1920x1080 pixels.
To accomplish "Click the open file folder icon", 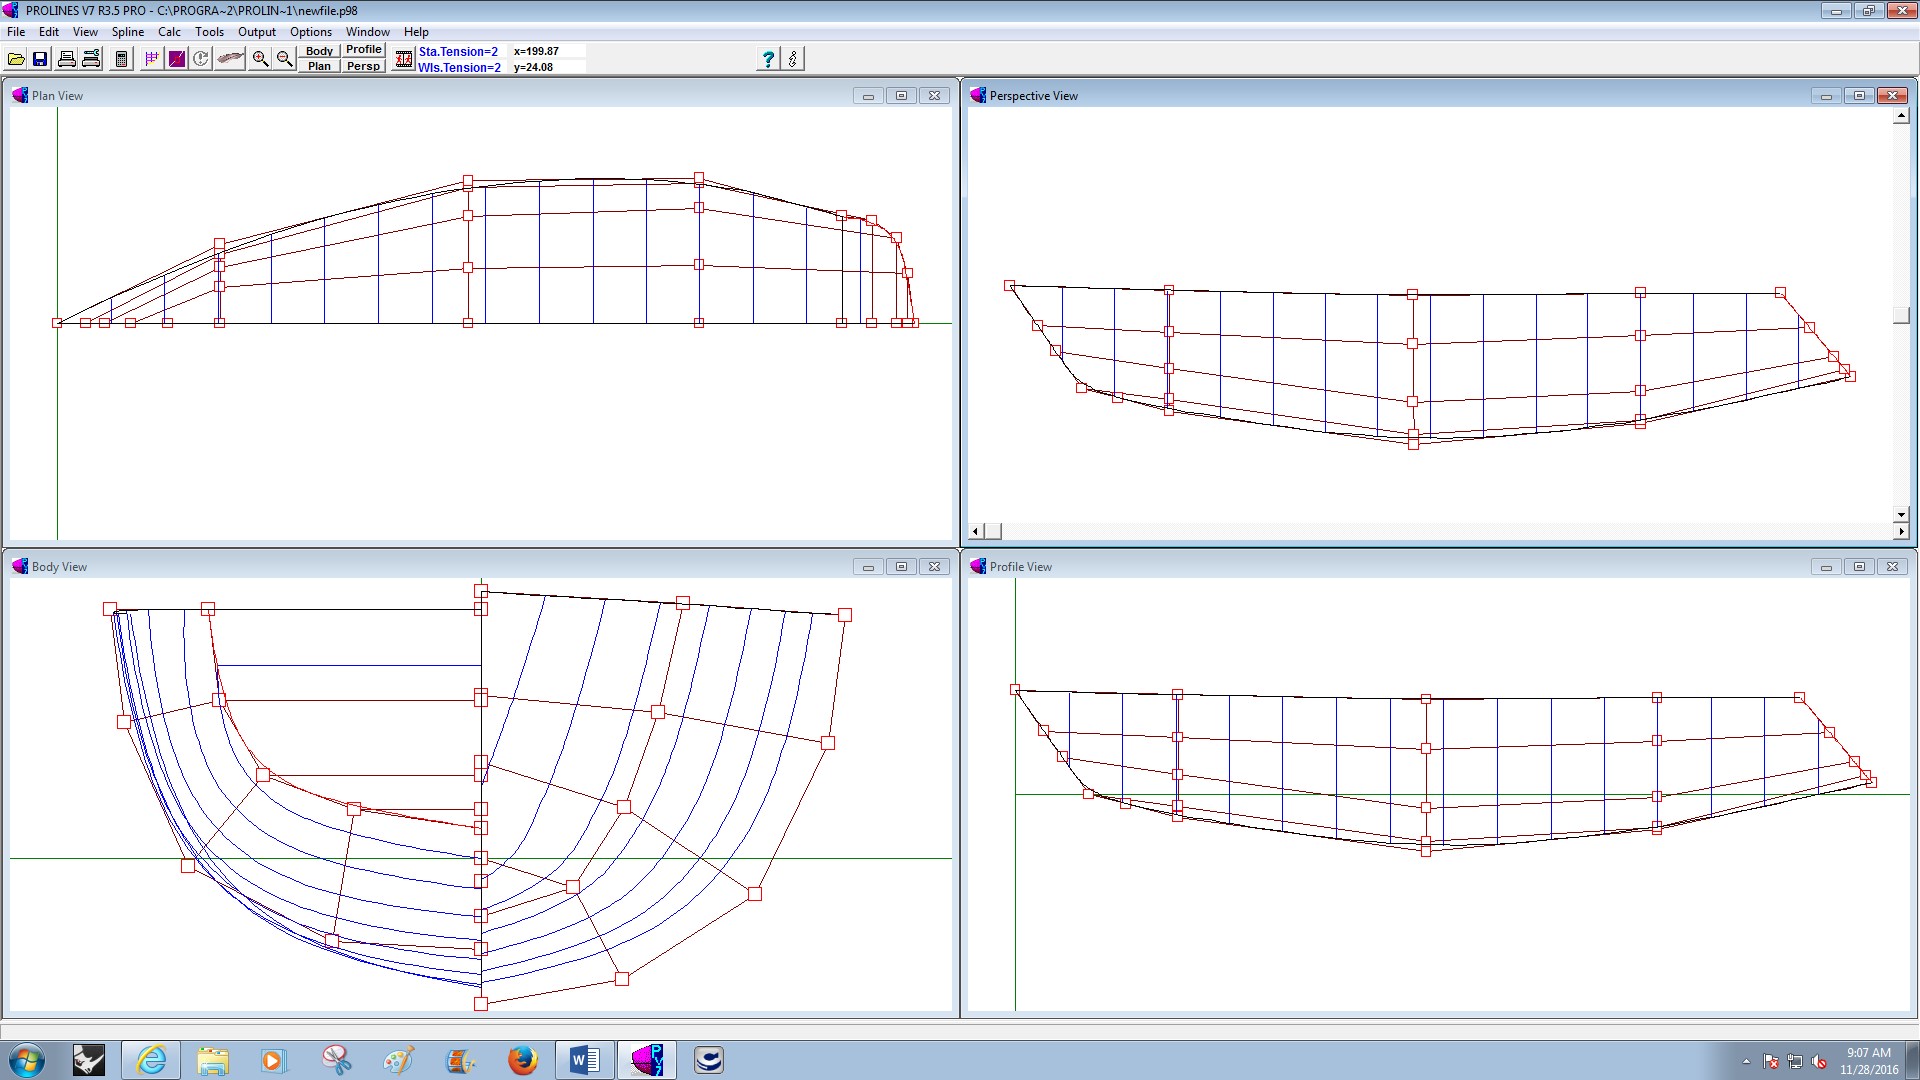I will pyautogui.click(x=16, y=59).
